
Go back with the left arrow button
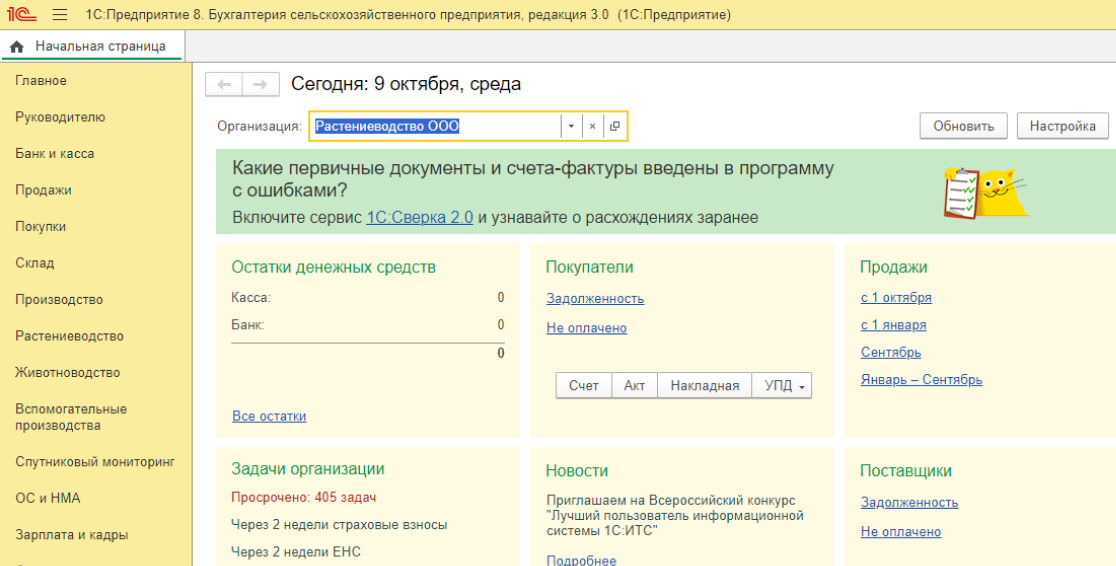coord(223,84)
